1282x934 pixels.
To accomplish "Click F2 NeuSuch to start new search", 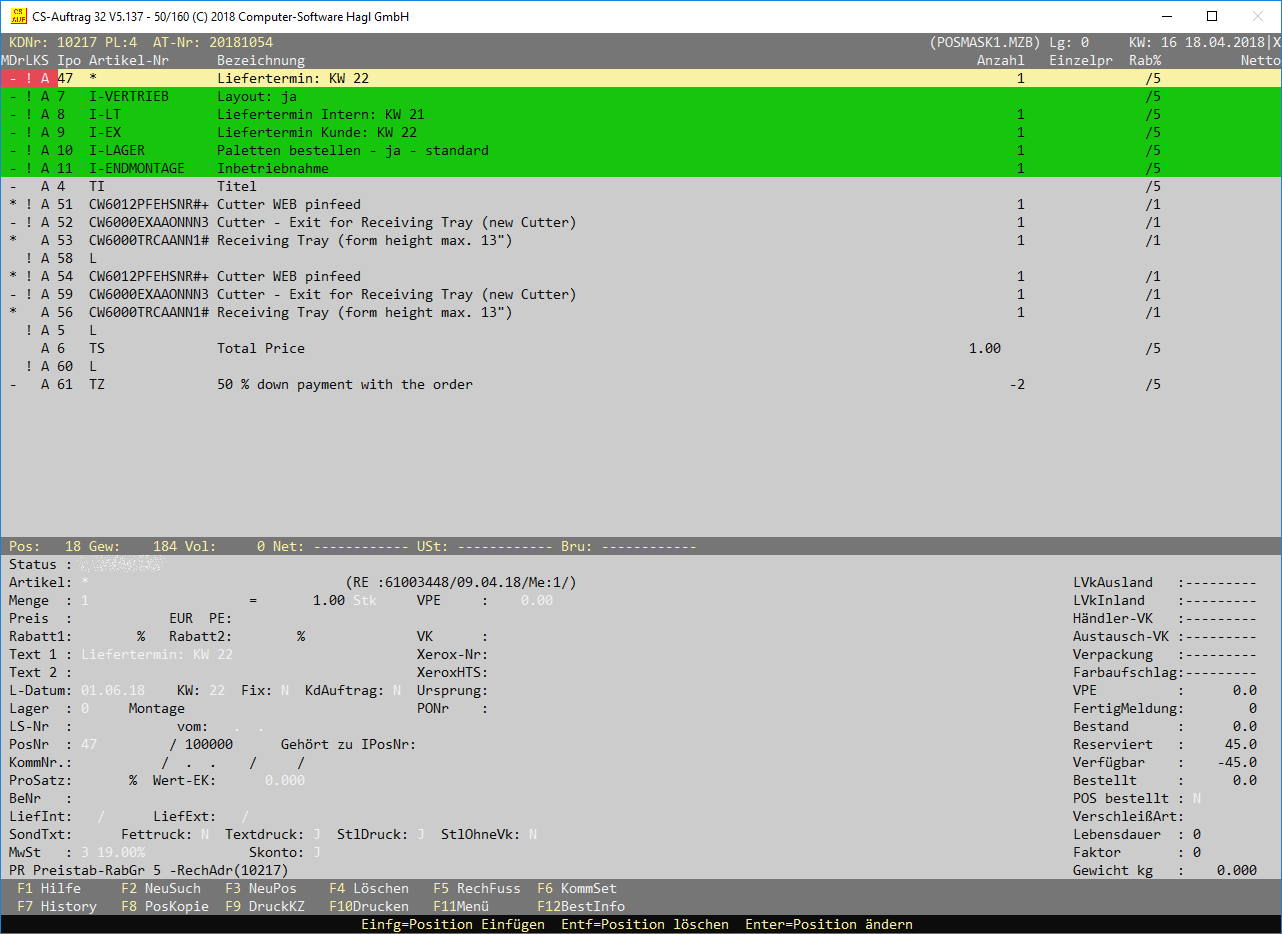I will coord(160,888).
